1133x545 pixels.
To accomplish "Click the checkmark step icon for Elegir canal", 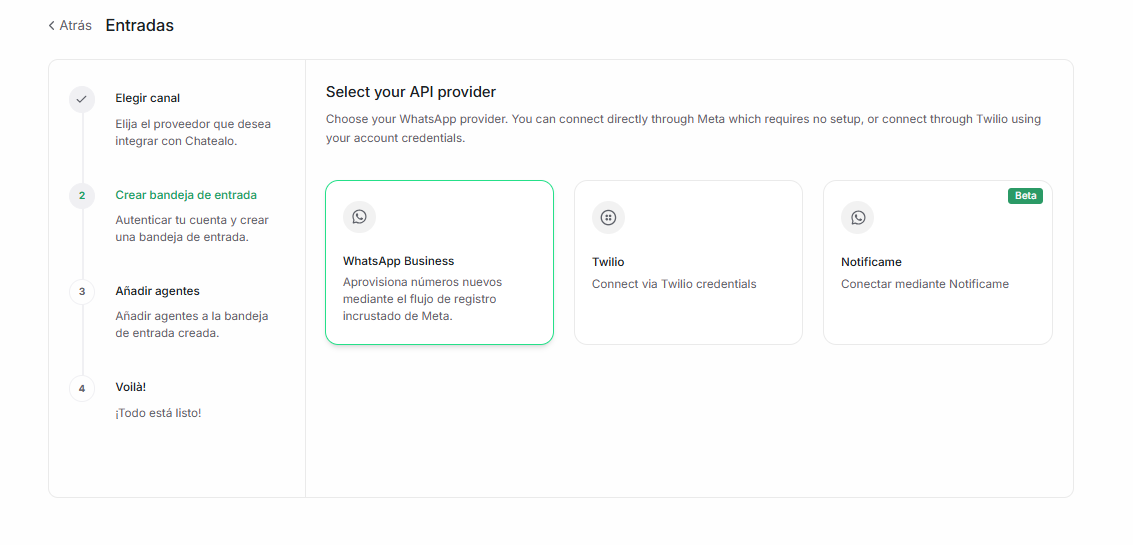I will tap(82, 99).
